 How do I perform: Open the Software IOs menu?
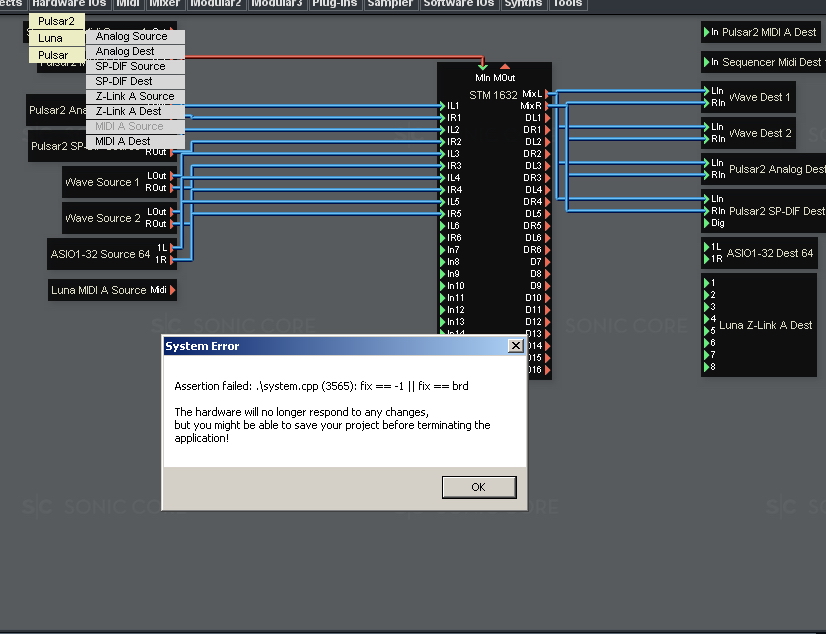click(459, 4)
